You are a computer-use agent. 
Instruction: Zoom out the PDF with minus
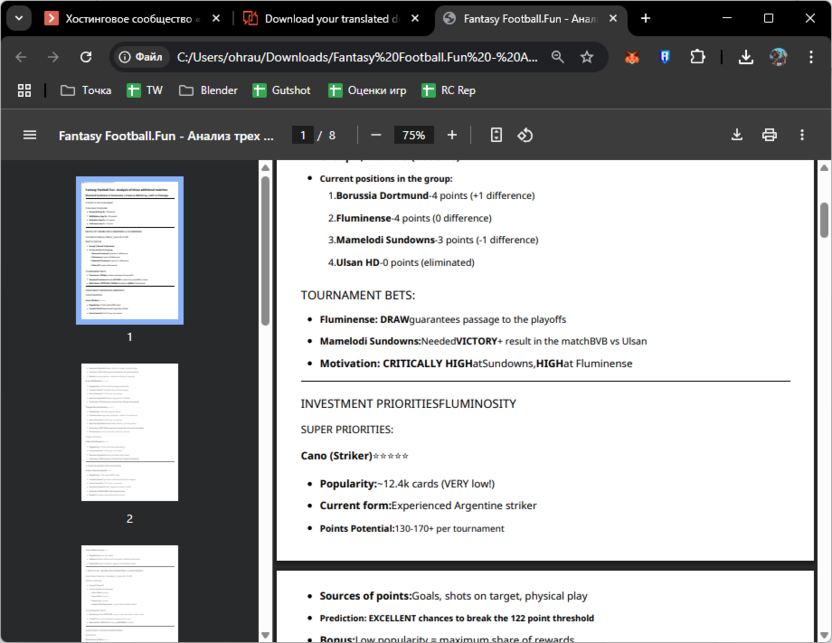(x=376, y=135)
